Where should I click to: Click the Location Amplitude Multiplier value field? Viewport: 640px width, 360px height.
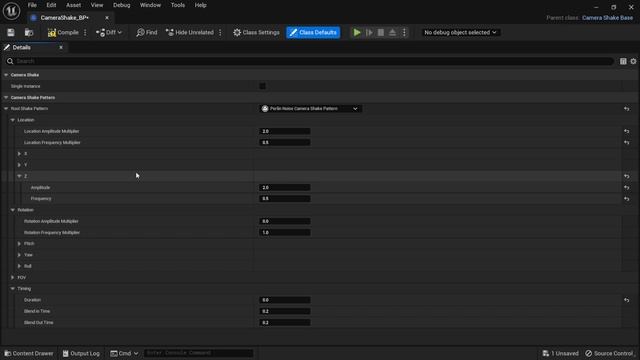(284, 131)
